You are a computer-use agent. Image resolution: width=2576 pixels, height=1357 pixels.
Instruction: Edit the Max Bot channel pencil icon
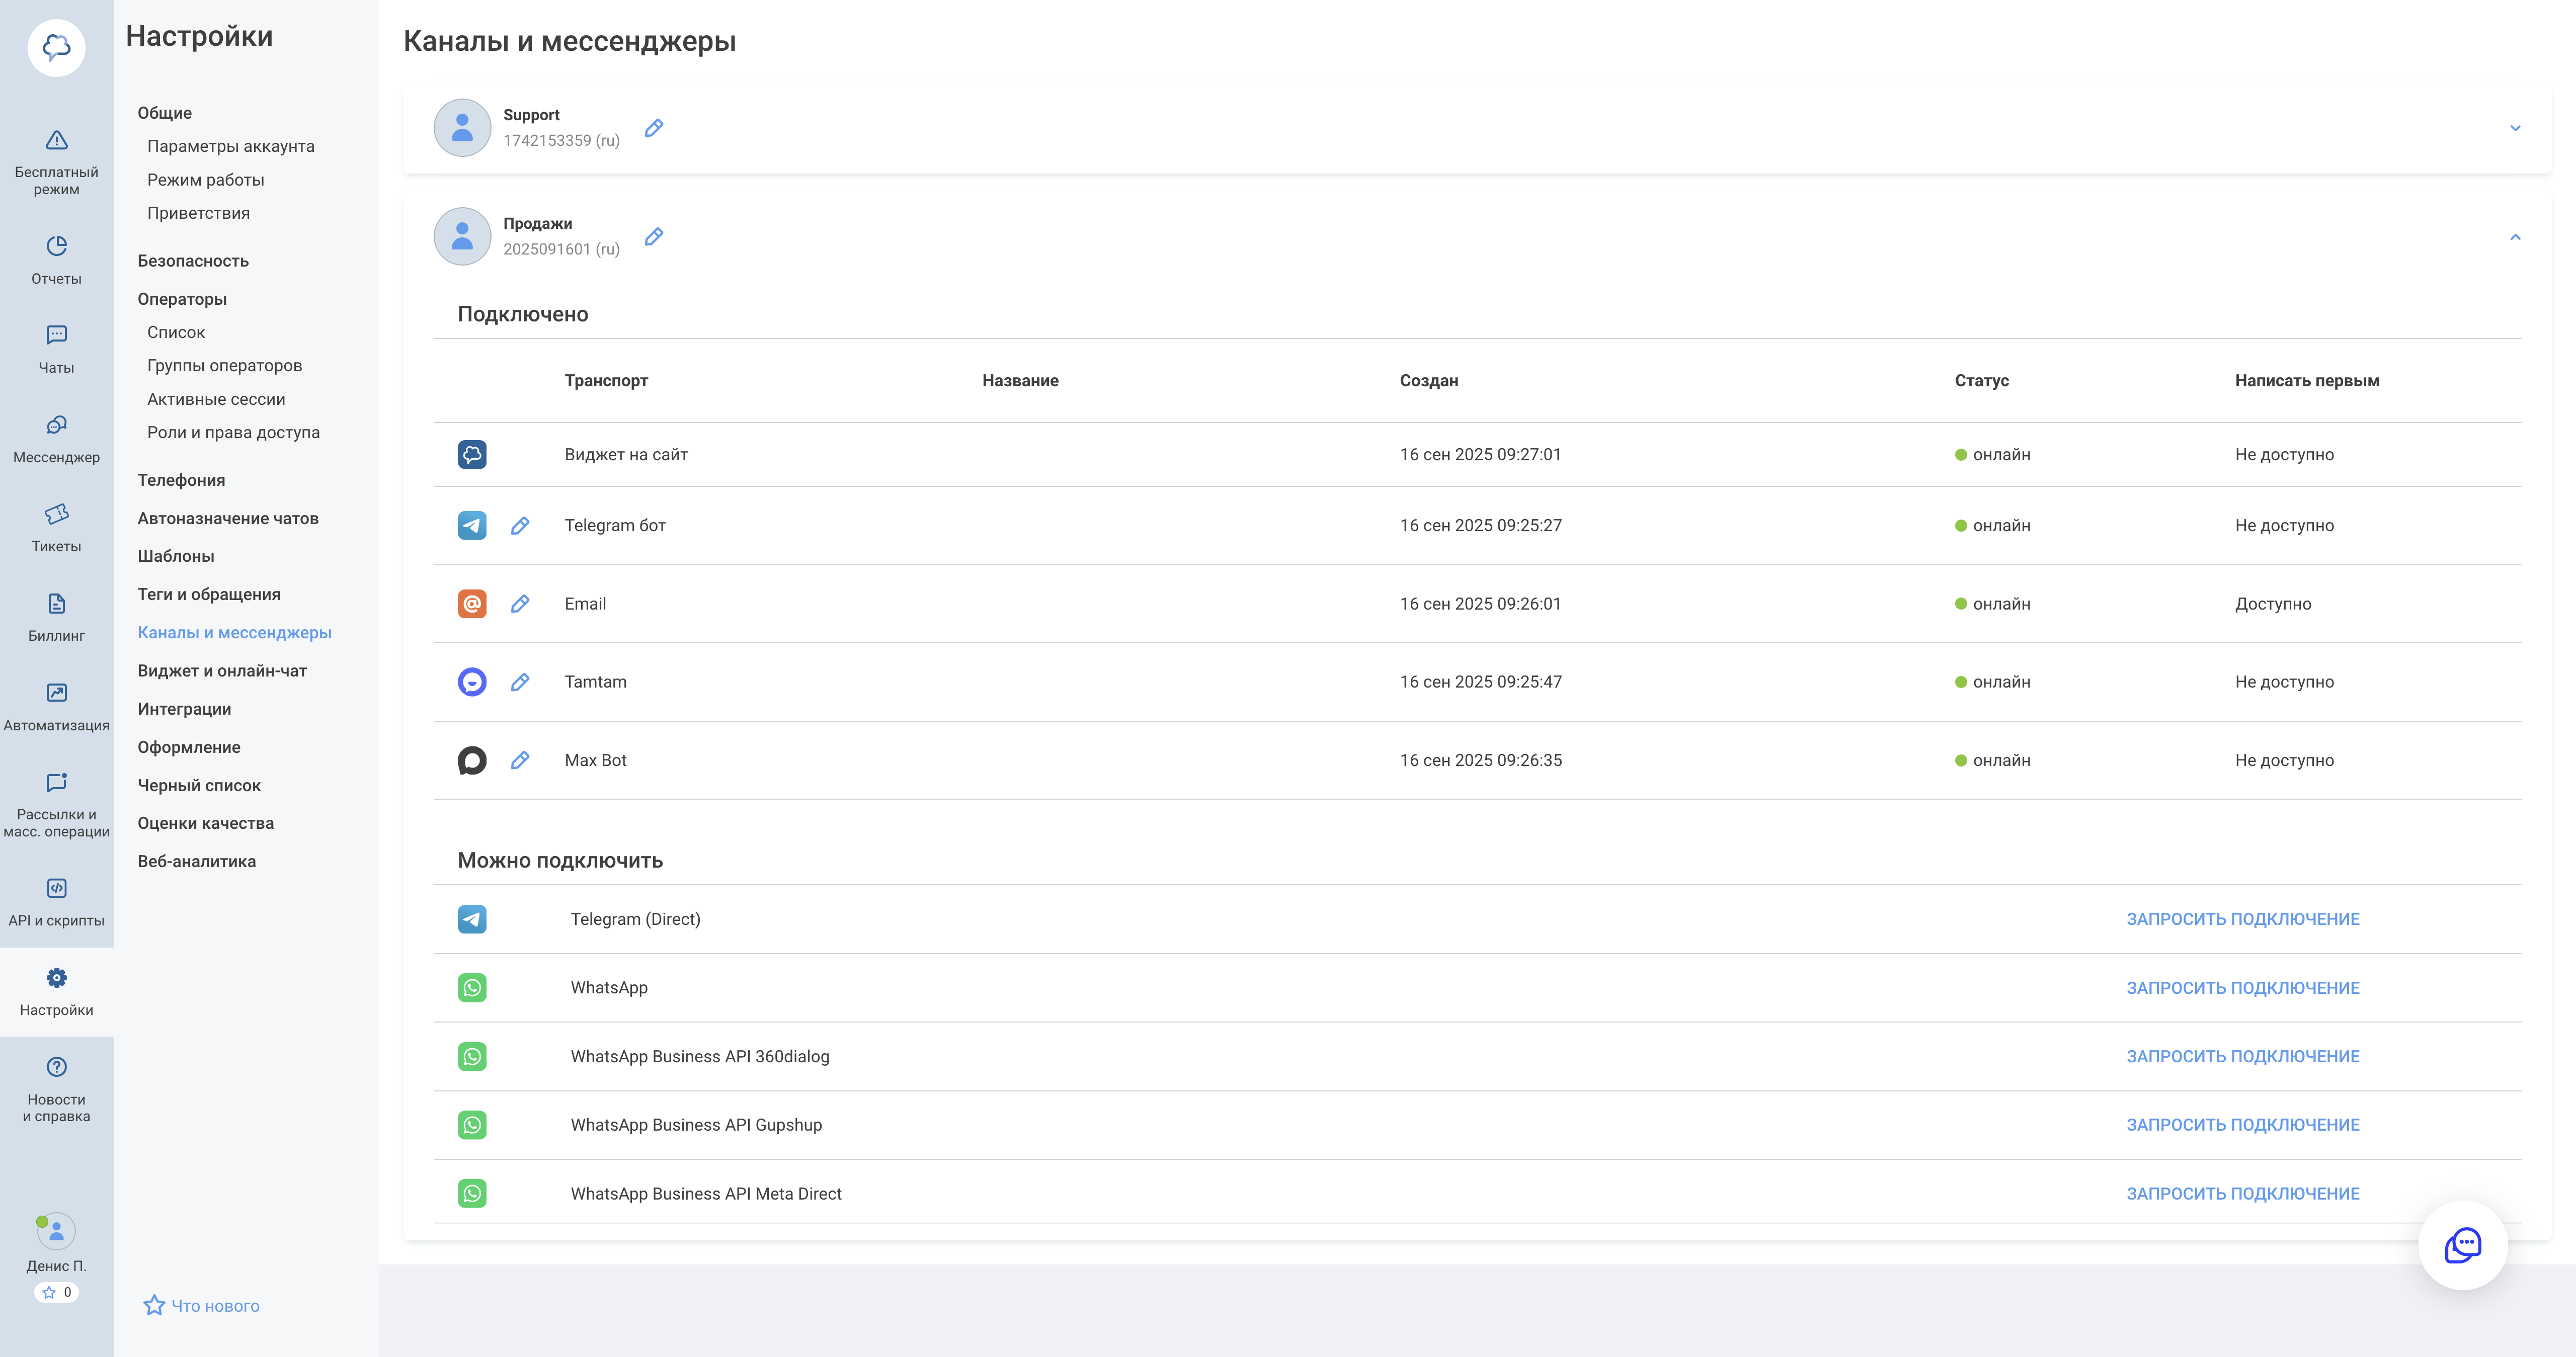pos(520,761)
